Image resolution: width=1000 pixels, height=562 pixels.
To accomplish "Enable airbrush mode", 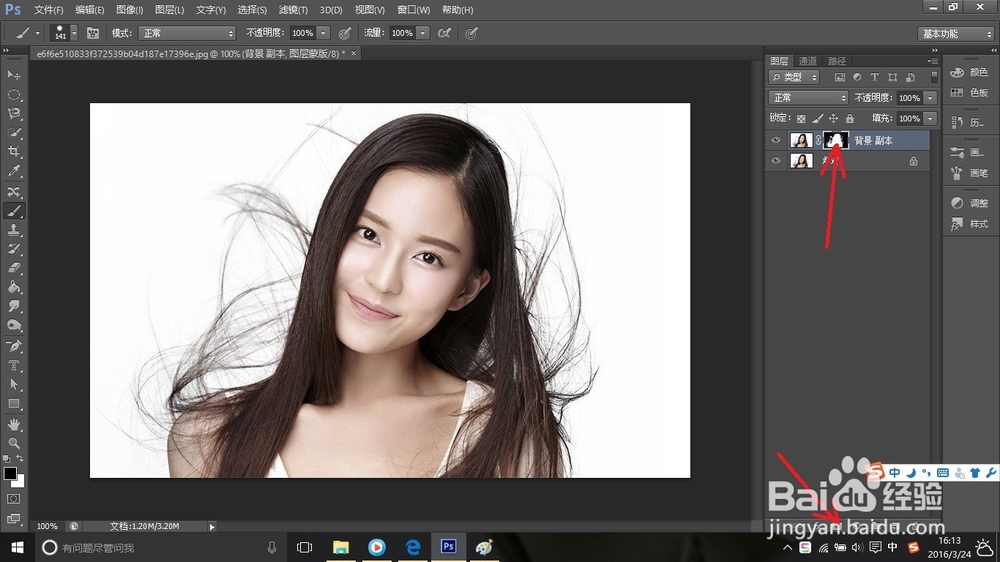I will click(x=445, y=33).
